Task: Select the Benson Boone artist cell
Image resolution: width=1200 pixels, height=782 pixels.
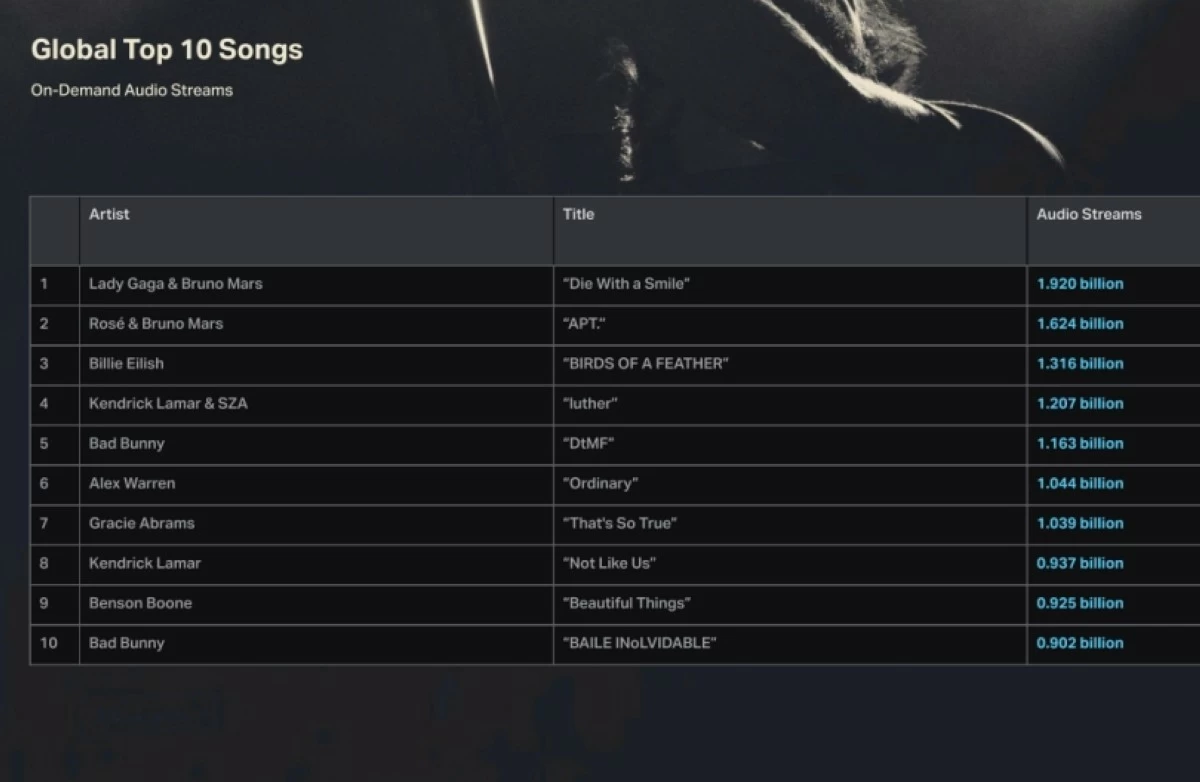Action: point(140,604)
